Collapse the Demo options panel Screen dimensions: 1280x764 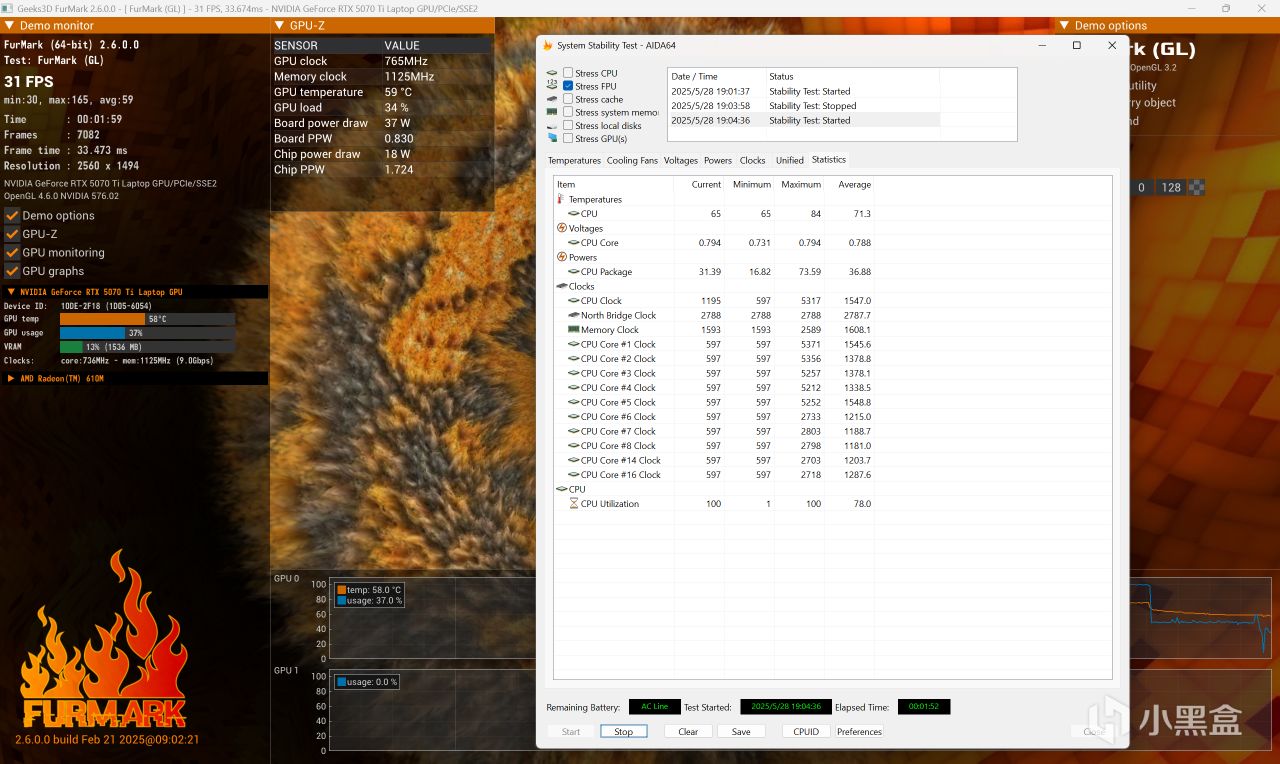coord(1066,26)
